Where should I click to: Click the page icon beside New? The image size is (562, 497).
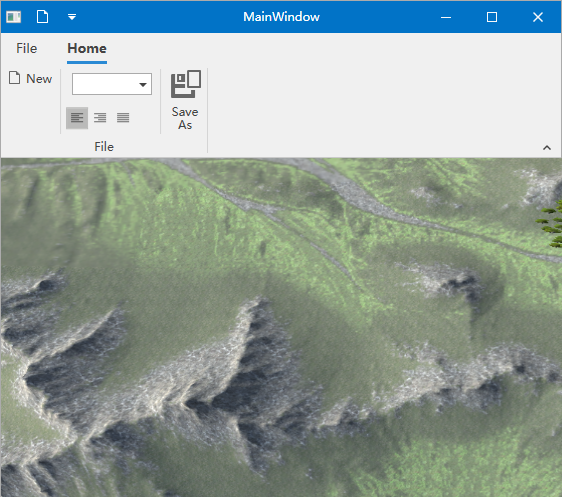pos(14,78)
